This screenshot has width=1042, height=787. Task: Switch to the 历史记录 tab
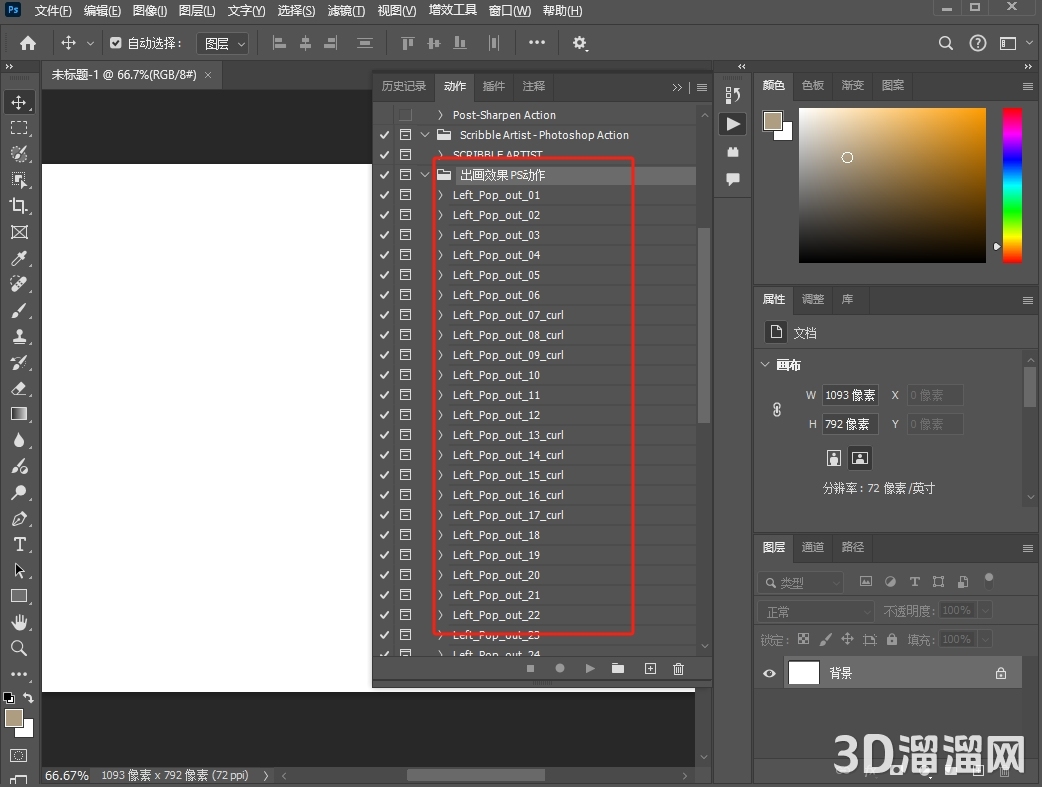tap(404, 86)
